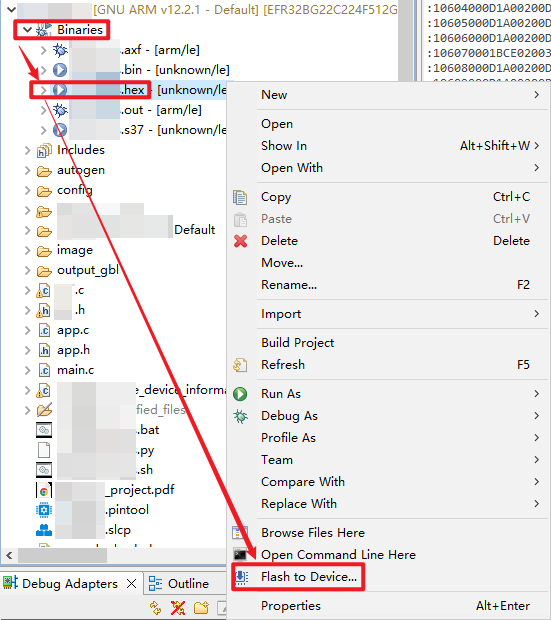
Task: Click the app.c file icon
Action: [44, 330]
